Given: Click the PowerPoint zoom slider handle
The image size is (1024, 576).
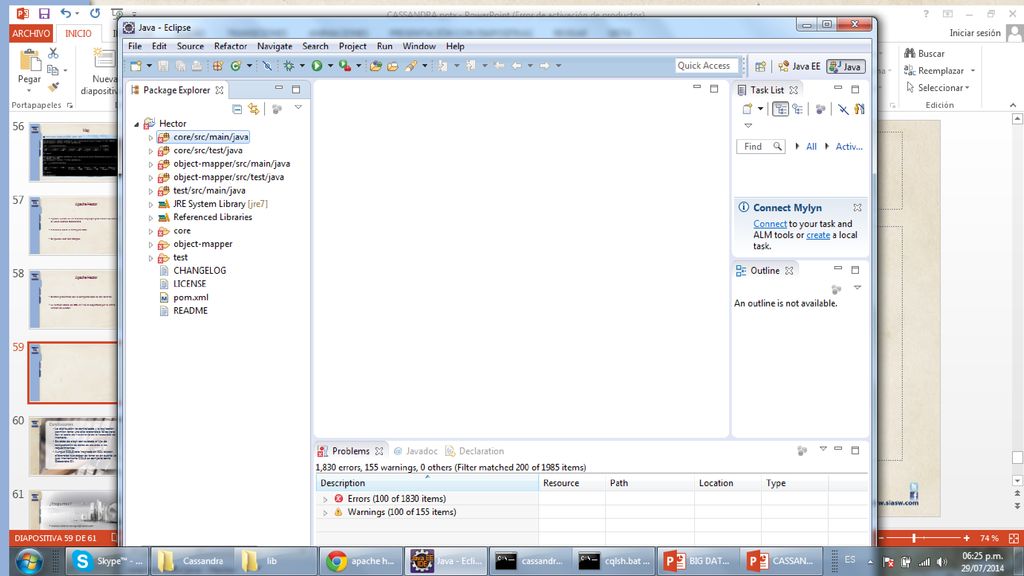Looking at the screenshot, I should [914, 538].
